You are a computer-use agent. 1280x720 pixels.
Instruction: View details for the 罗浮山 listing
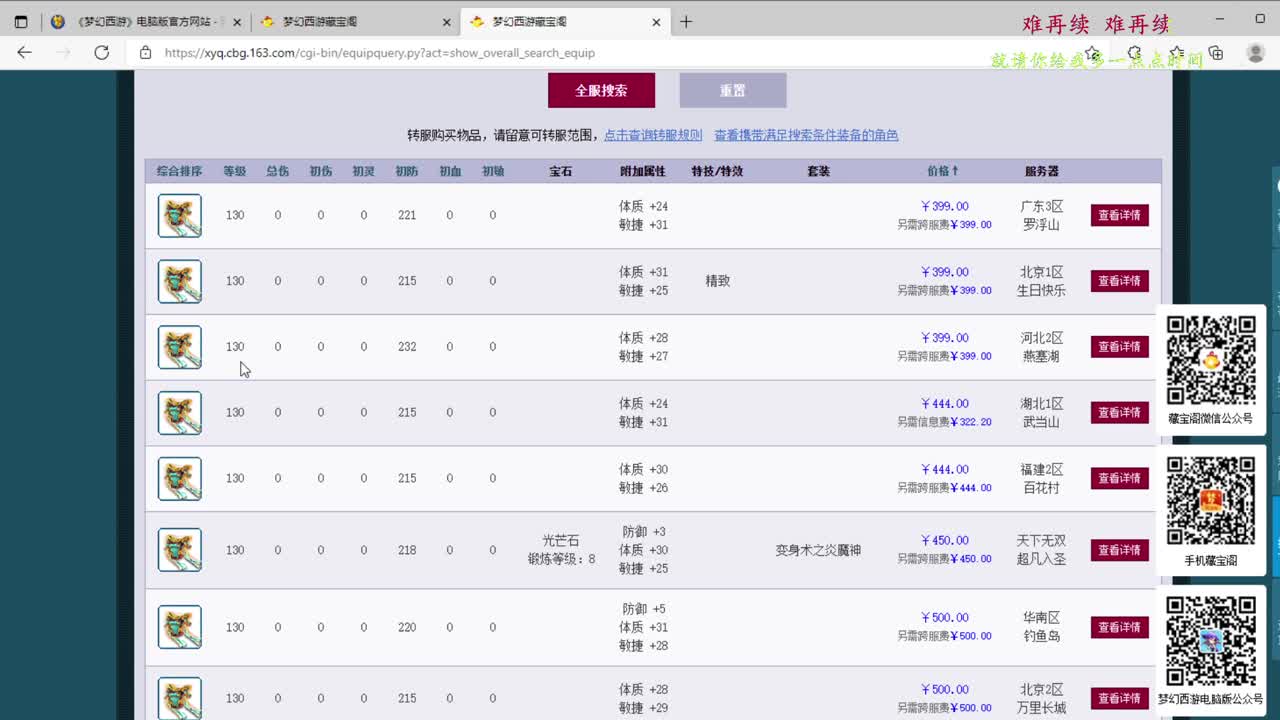pos(1119,215)
